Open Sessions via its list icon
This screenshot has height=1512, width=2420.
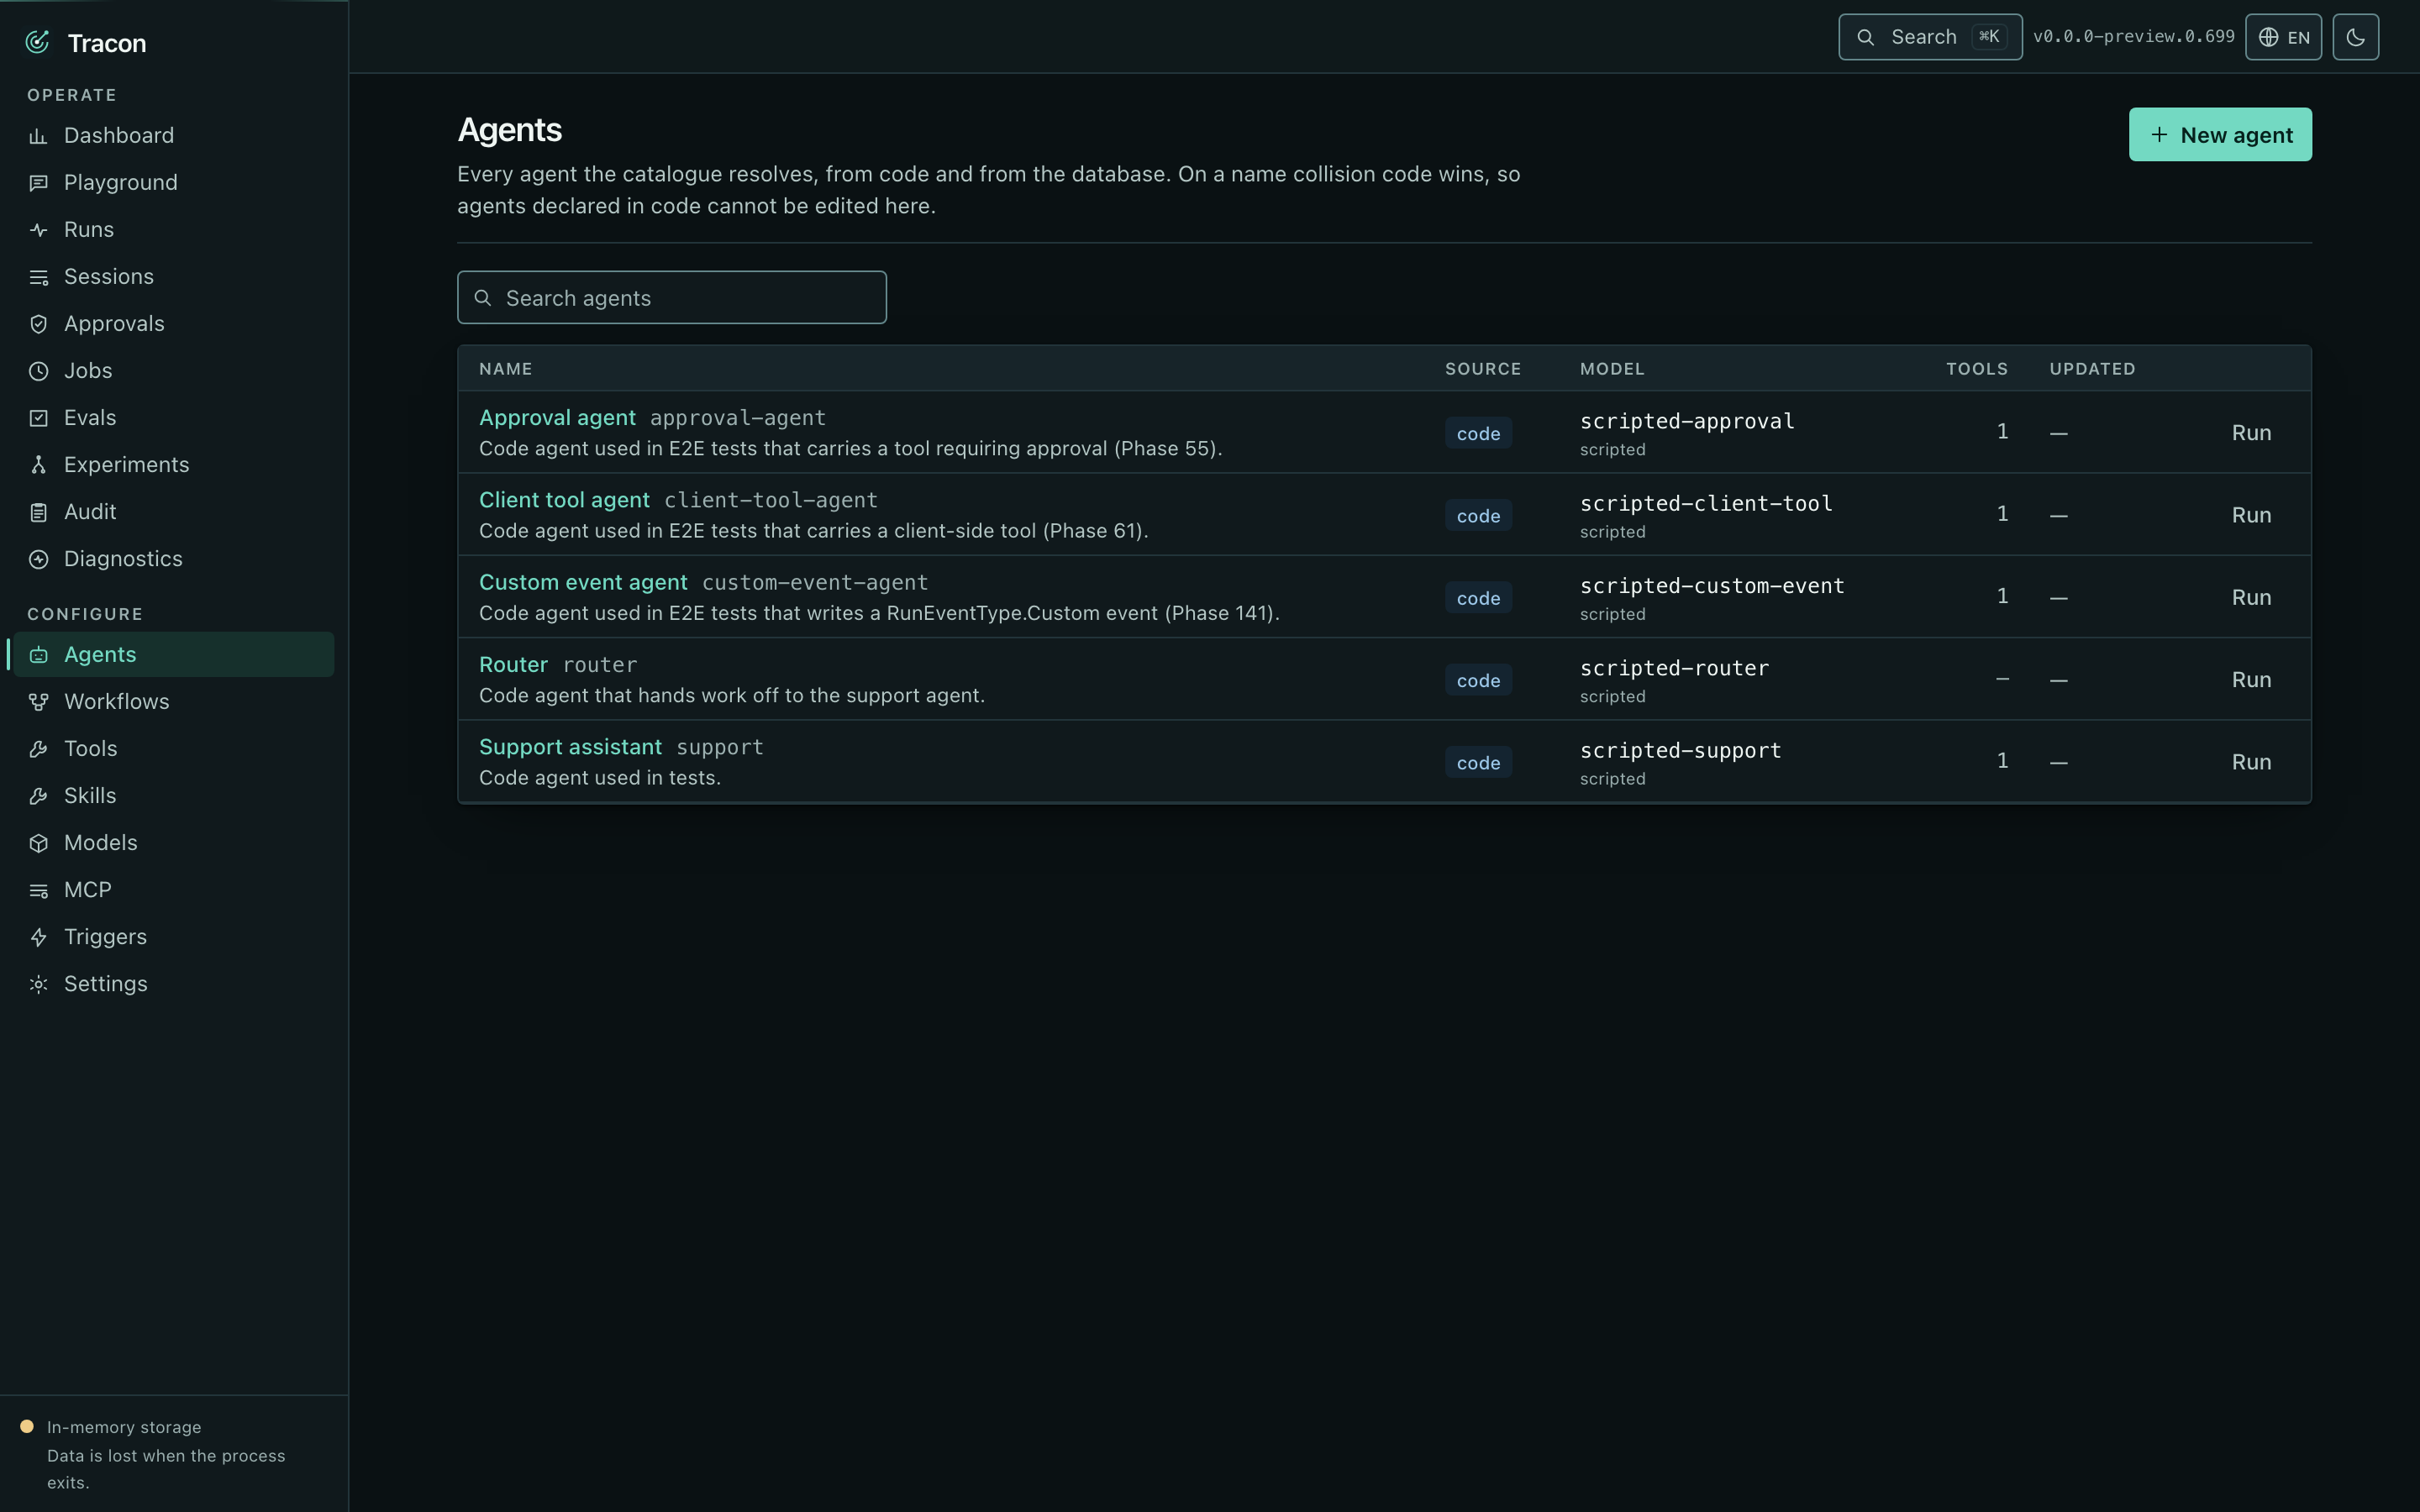tap(38, 277)
